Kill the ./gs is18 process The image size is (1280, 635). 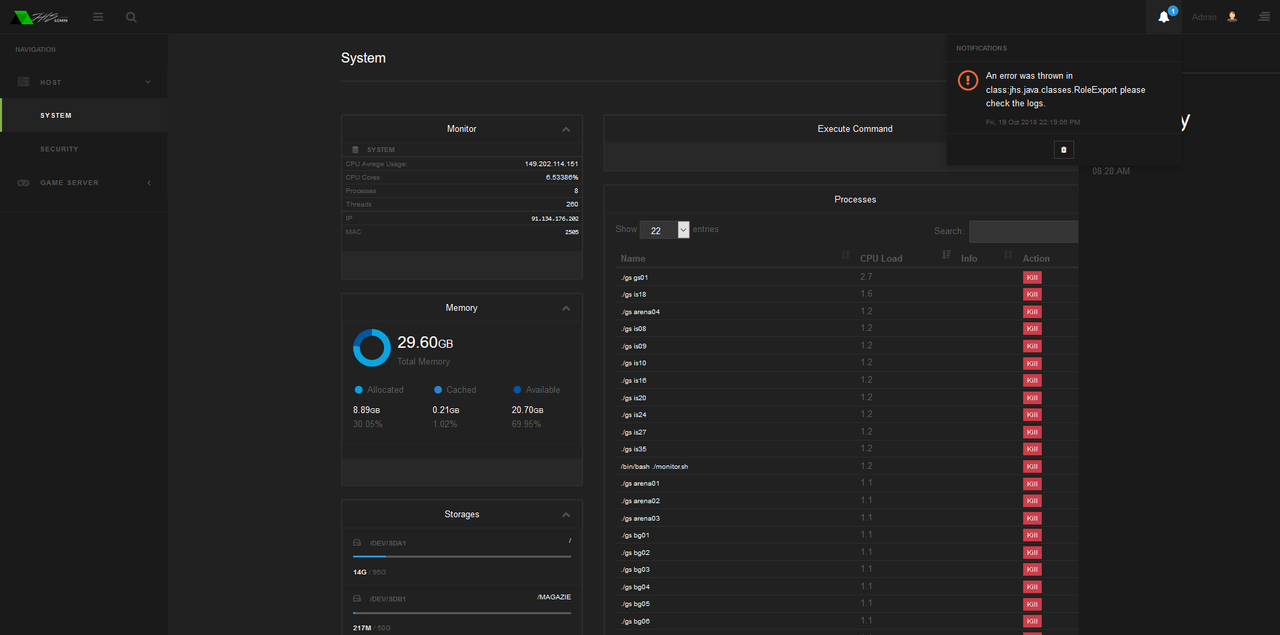[x=1032, y=294]
